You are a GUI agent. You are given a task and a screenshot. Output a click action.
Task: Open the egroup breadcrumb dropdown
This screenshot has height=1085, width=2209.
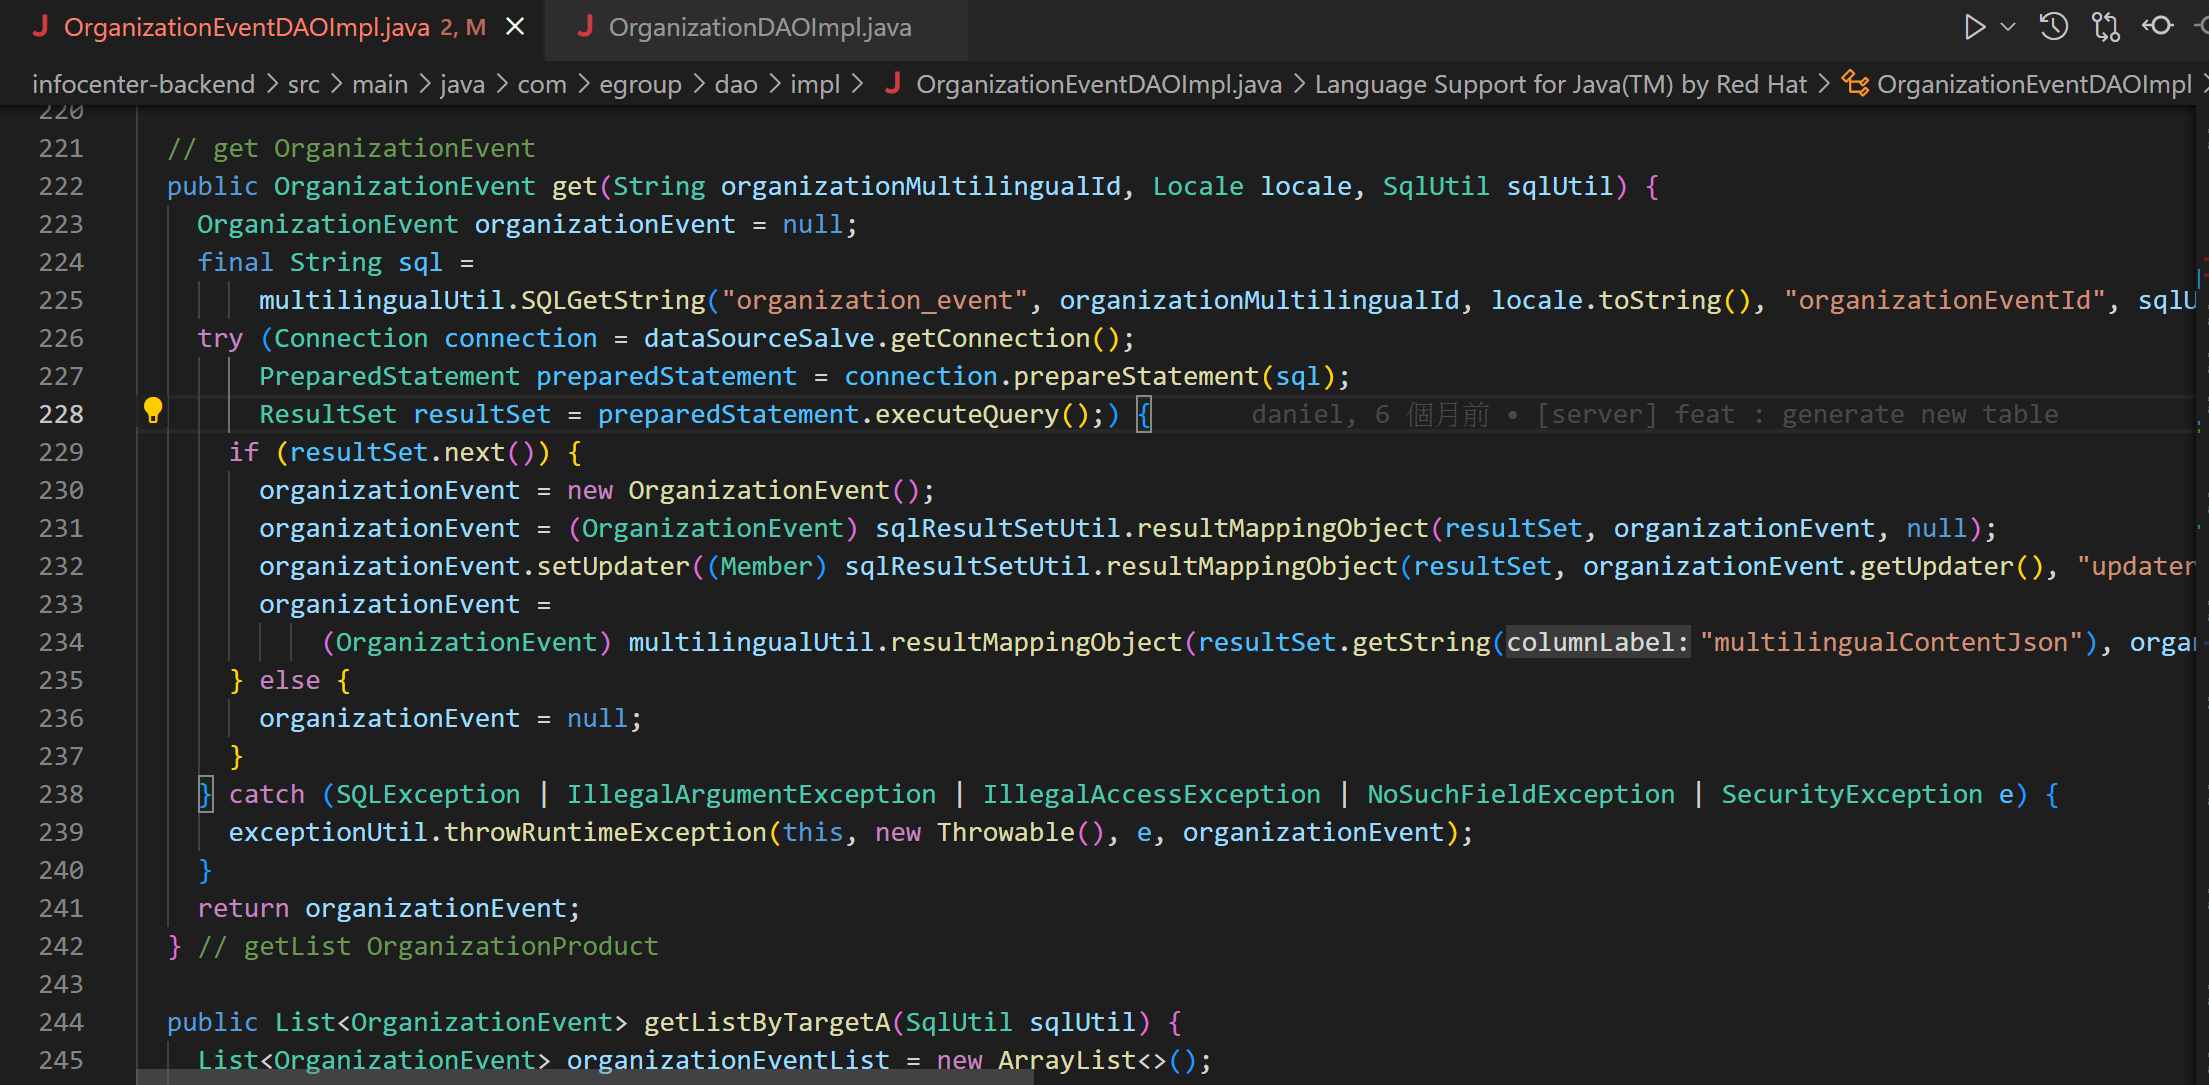(640, 84)
